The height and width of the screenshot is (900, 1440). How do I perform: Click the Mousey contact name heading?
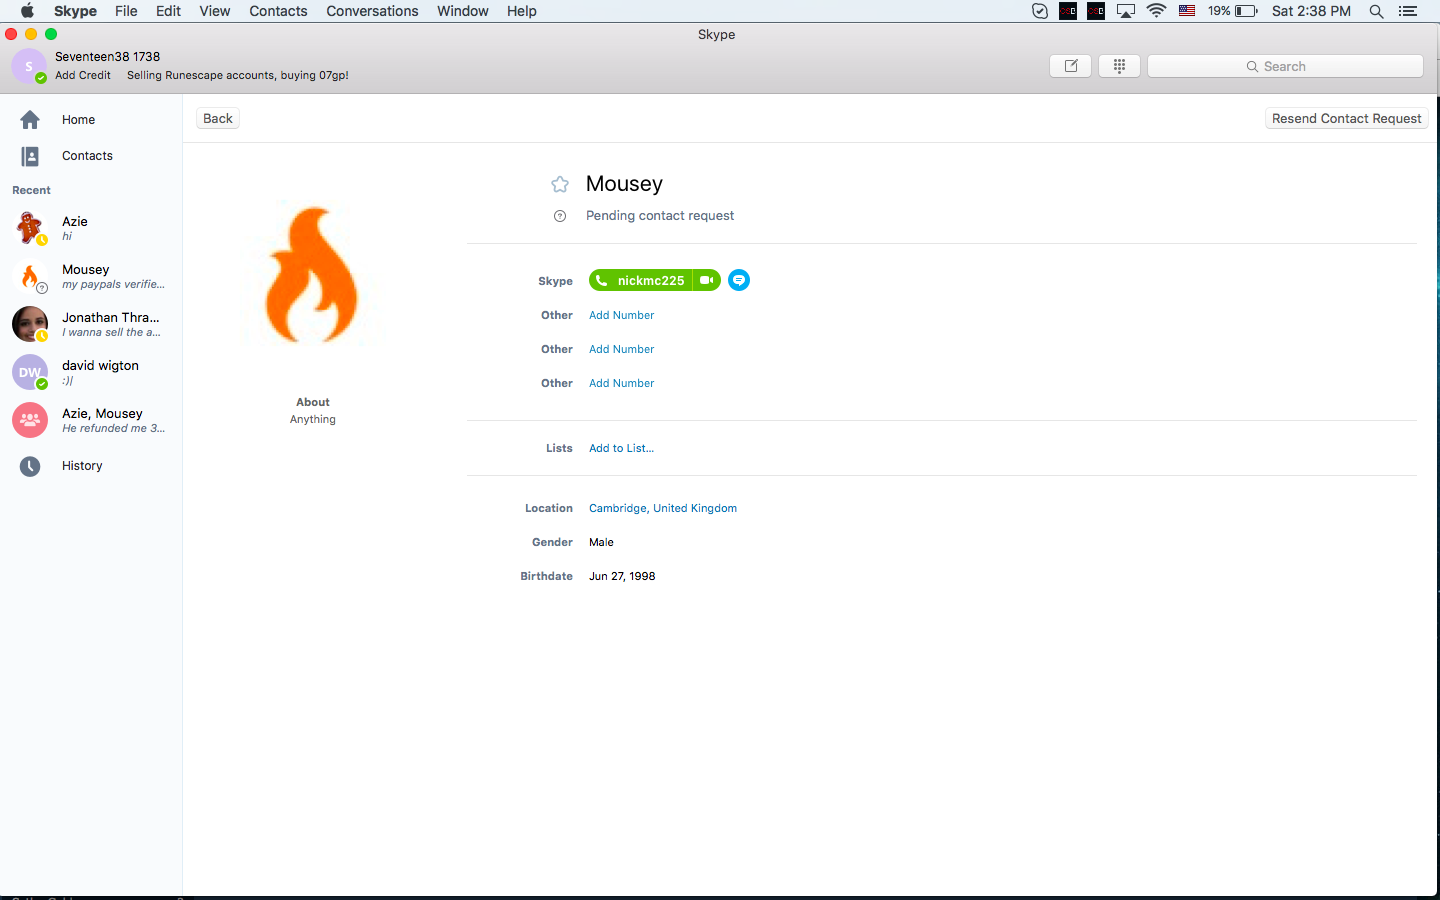coord(624,184)
